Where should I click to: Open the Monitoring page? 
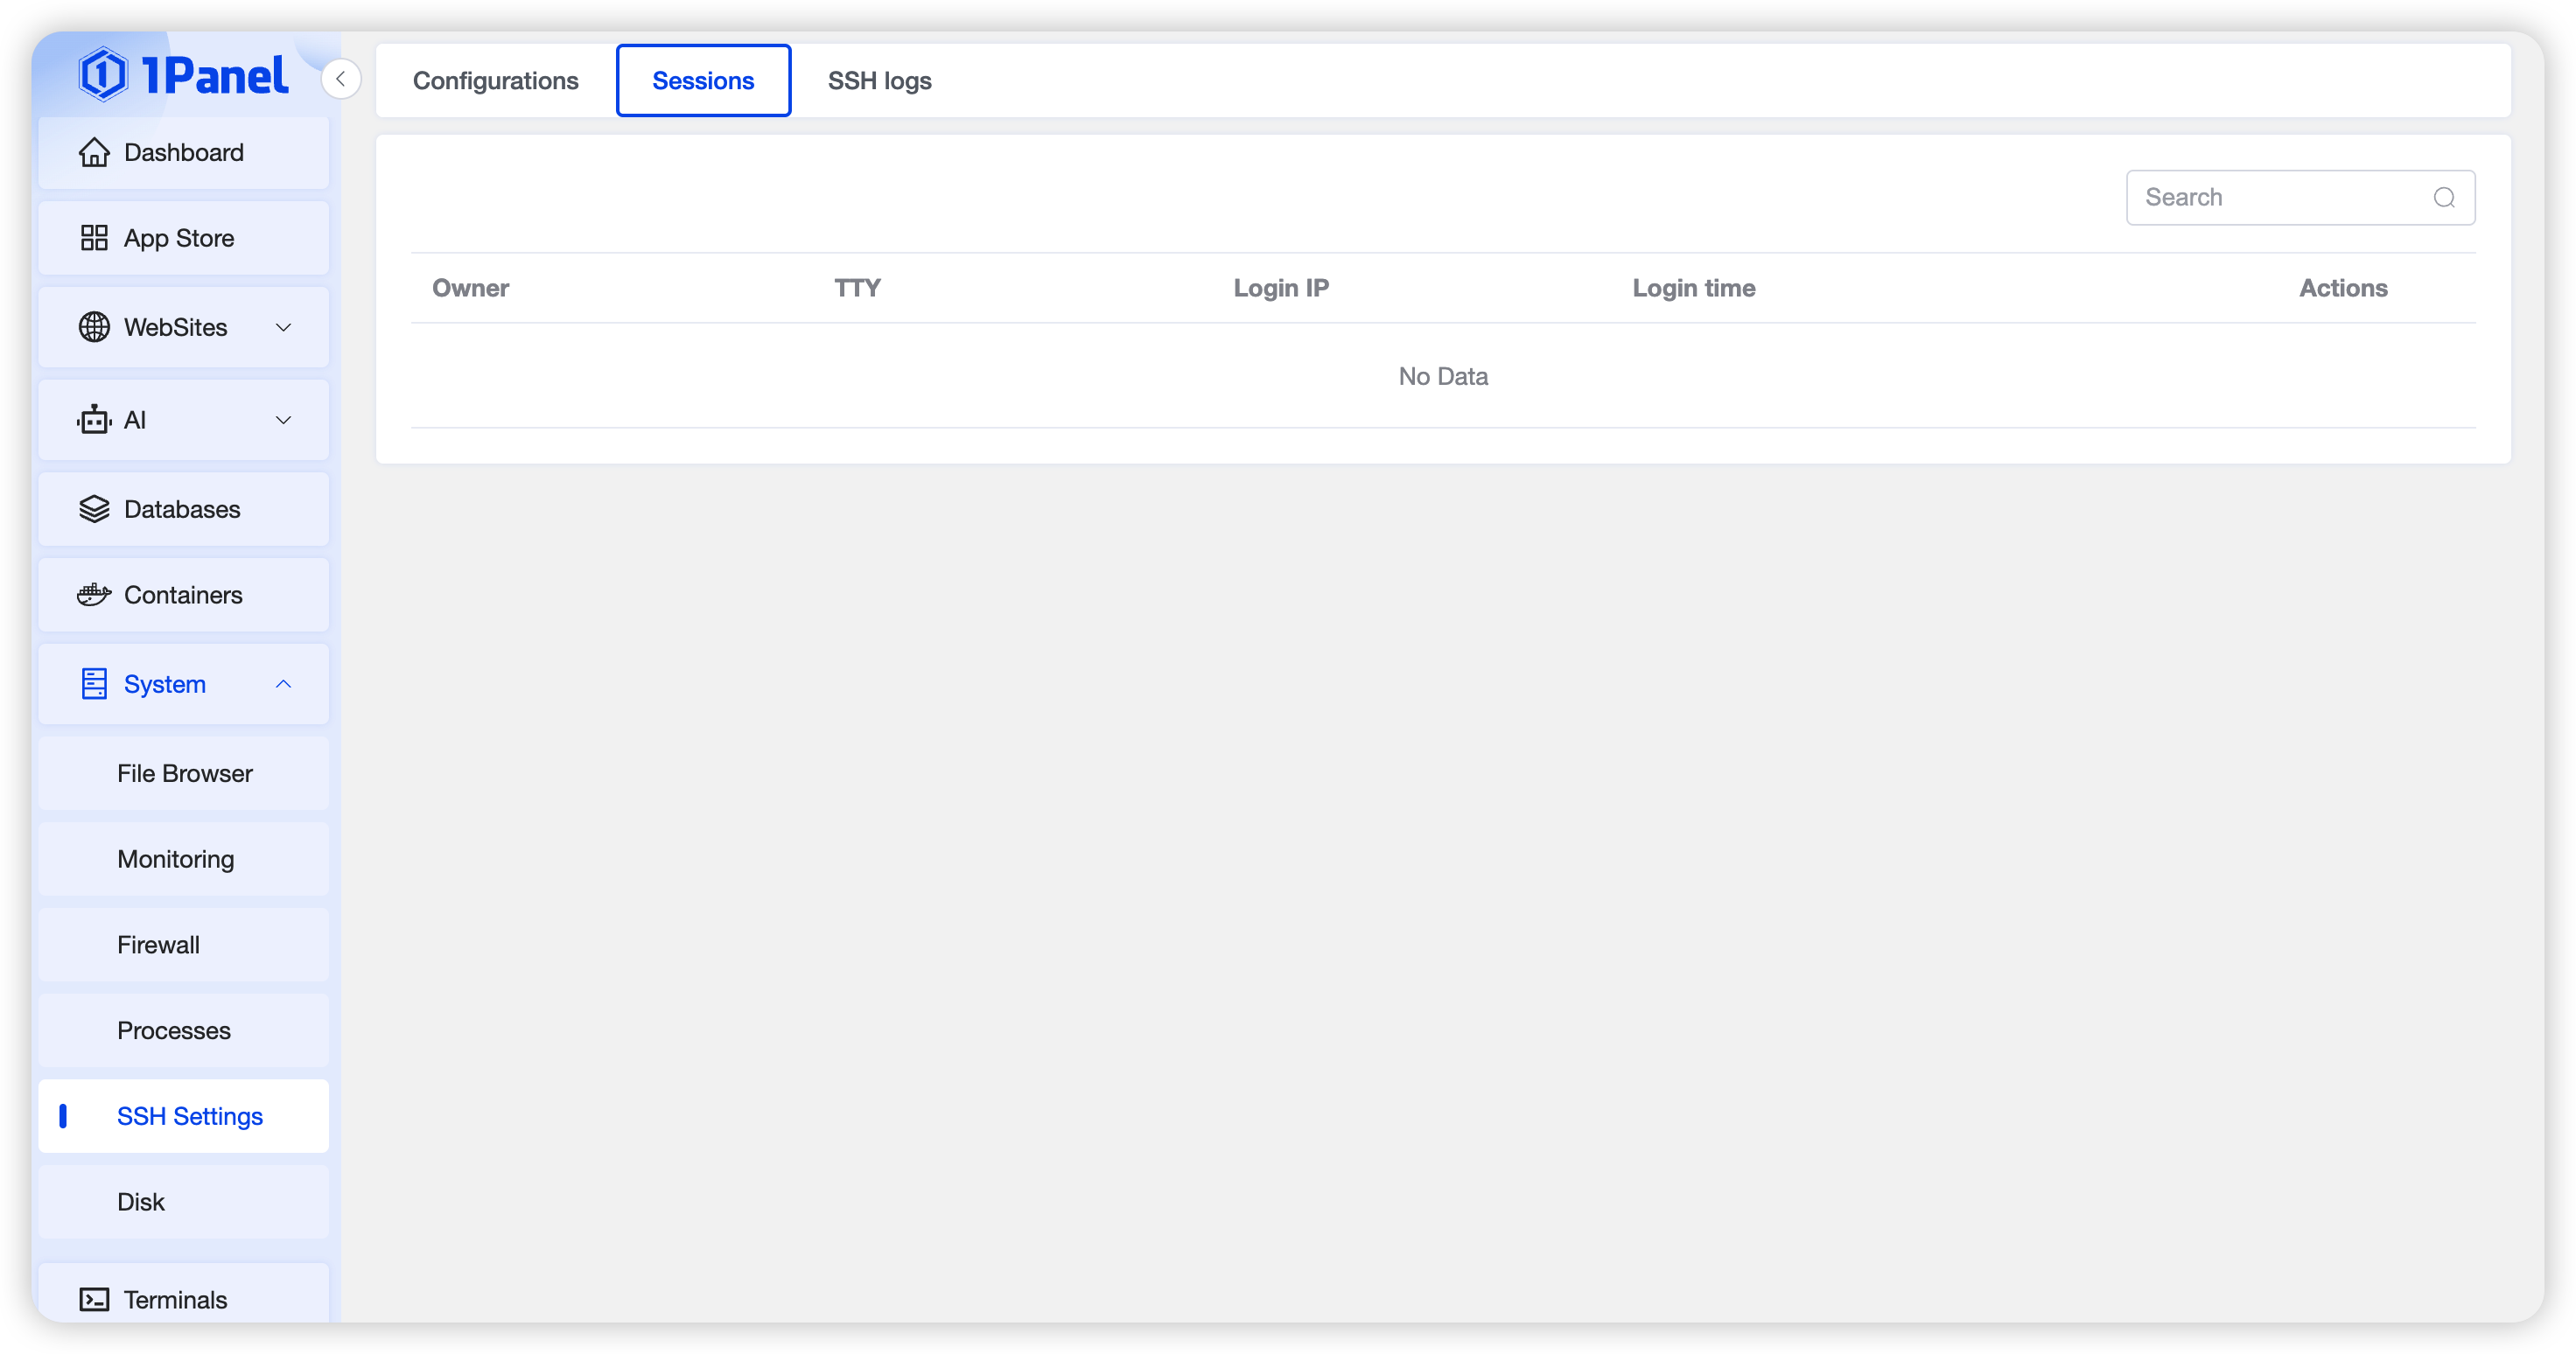176,859
